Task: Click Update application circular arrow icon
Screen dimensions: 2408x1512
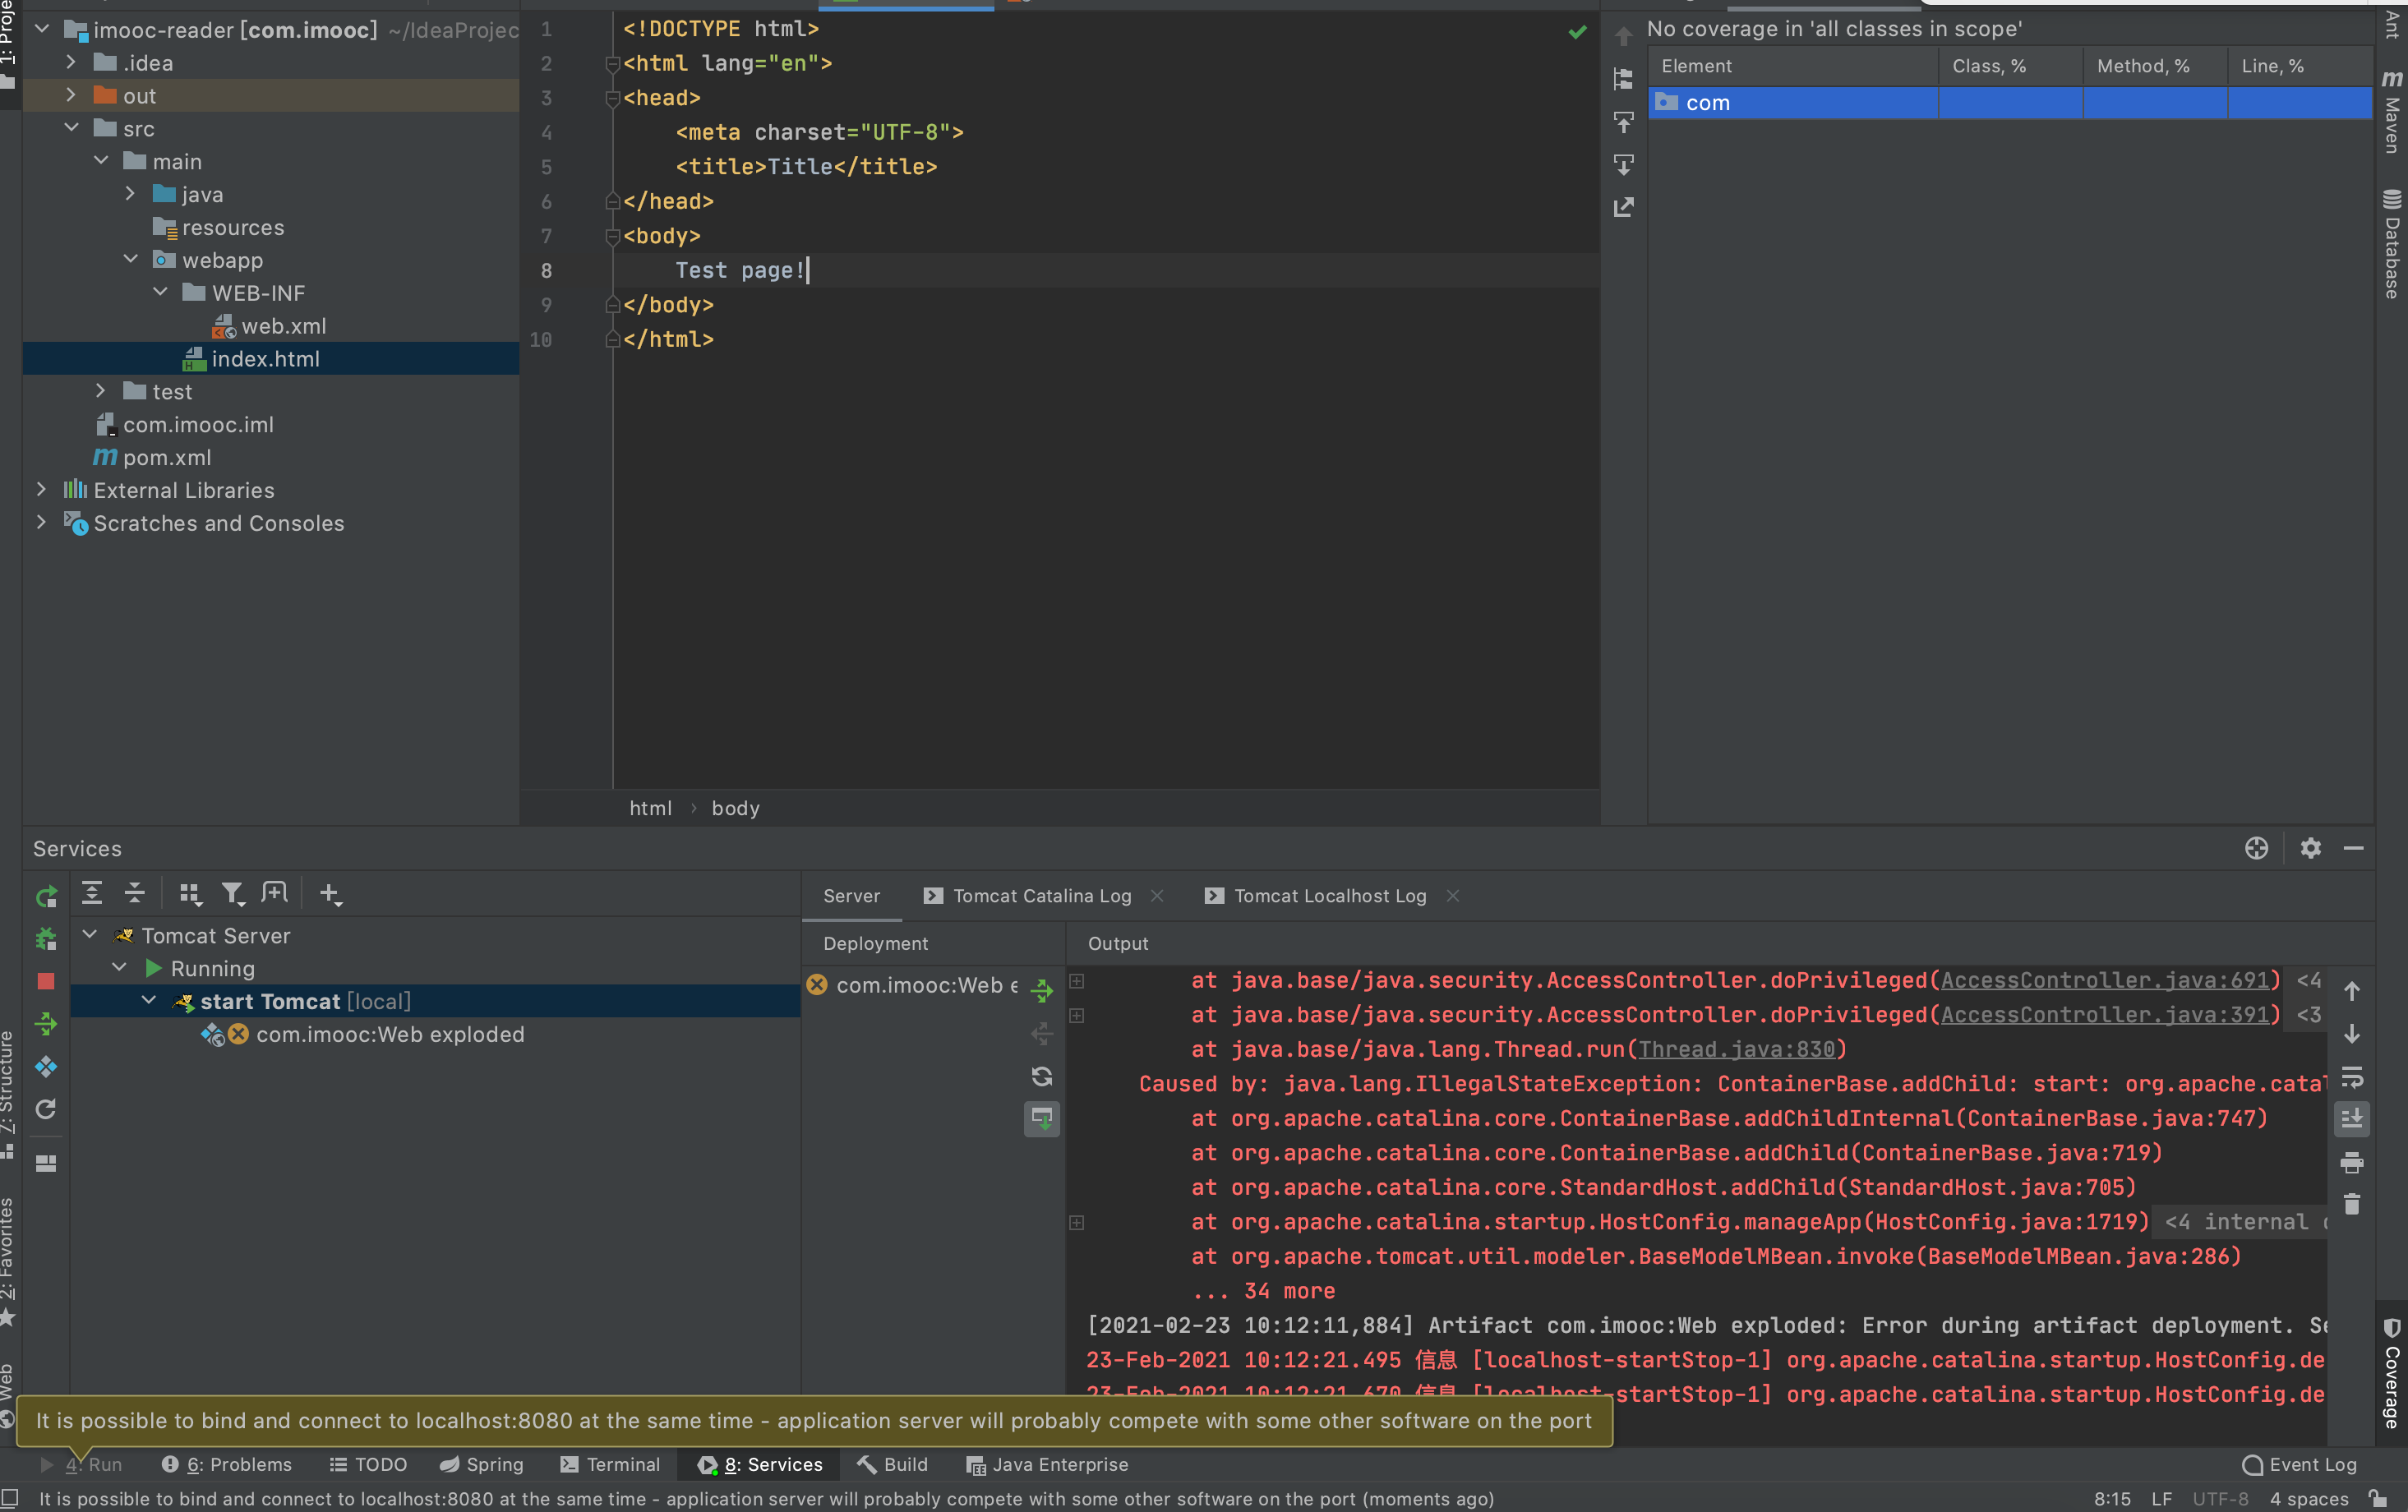Action: pyautogui.click(x=46, y=1109)
